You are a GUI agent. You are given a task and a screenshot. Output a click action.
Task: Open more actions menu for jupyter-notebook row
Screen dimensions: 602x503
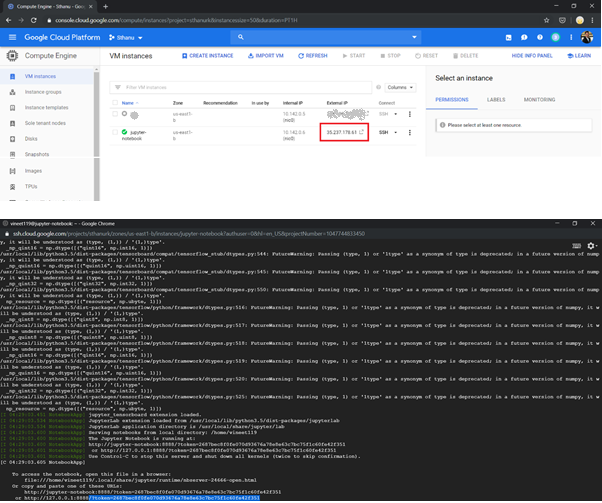tap(410, 132)
